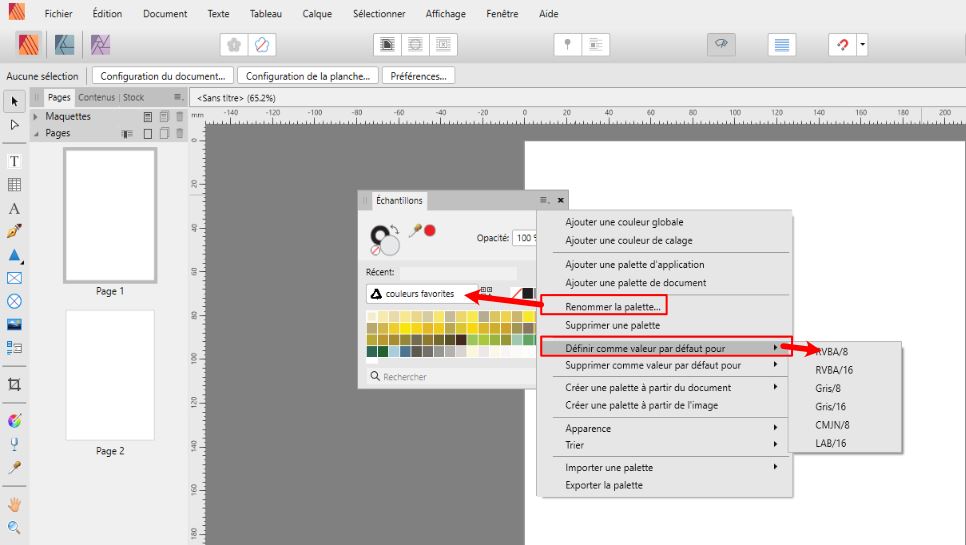Image resolution: width=966 pixels, height=545 pixels.
Task: Switch to the Stock tab
Action: pos(133,97)
